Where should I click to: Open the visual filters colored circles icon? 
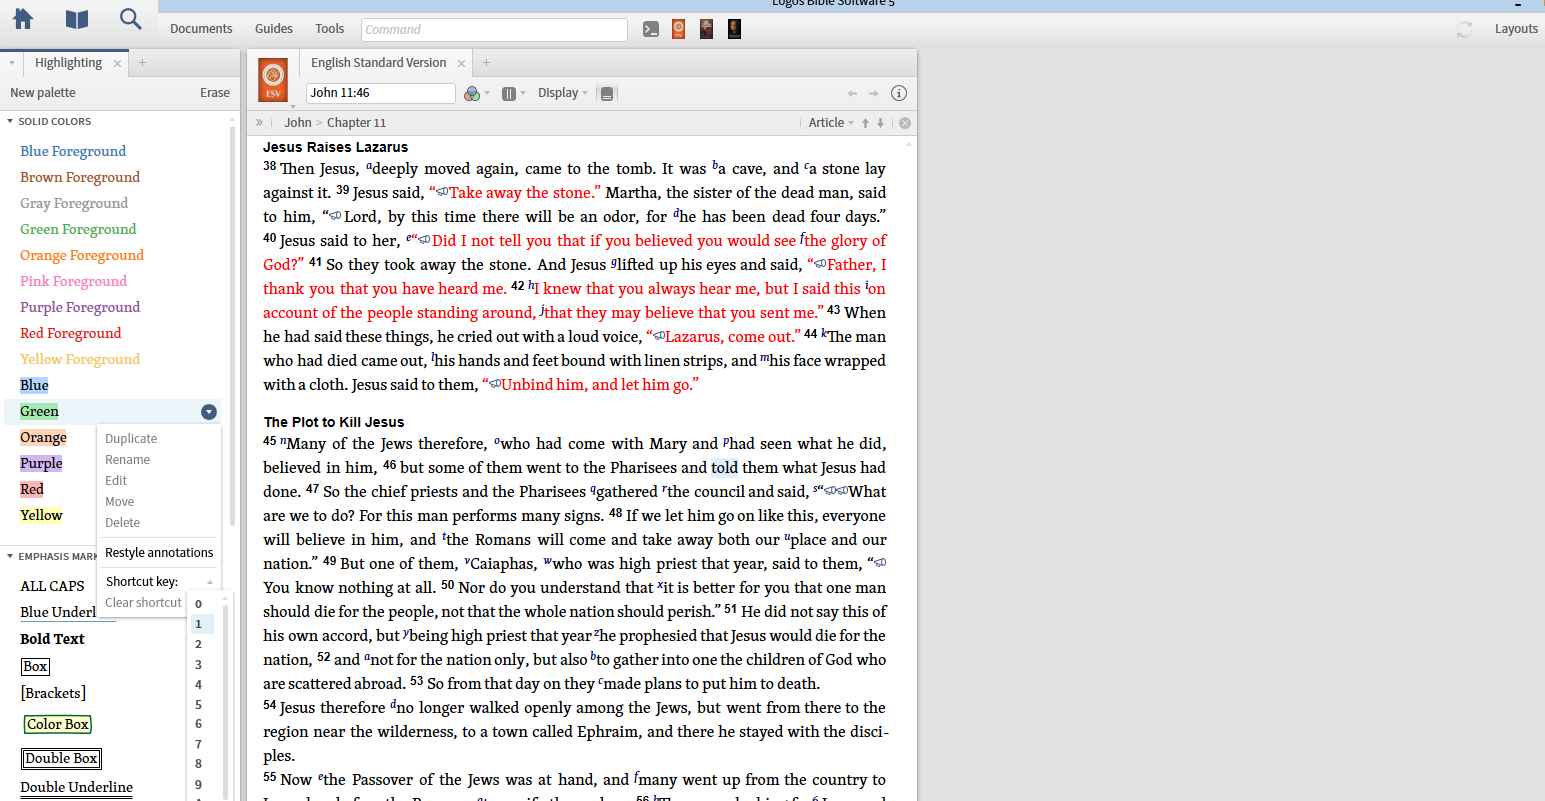472,93
